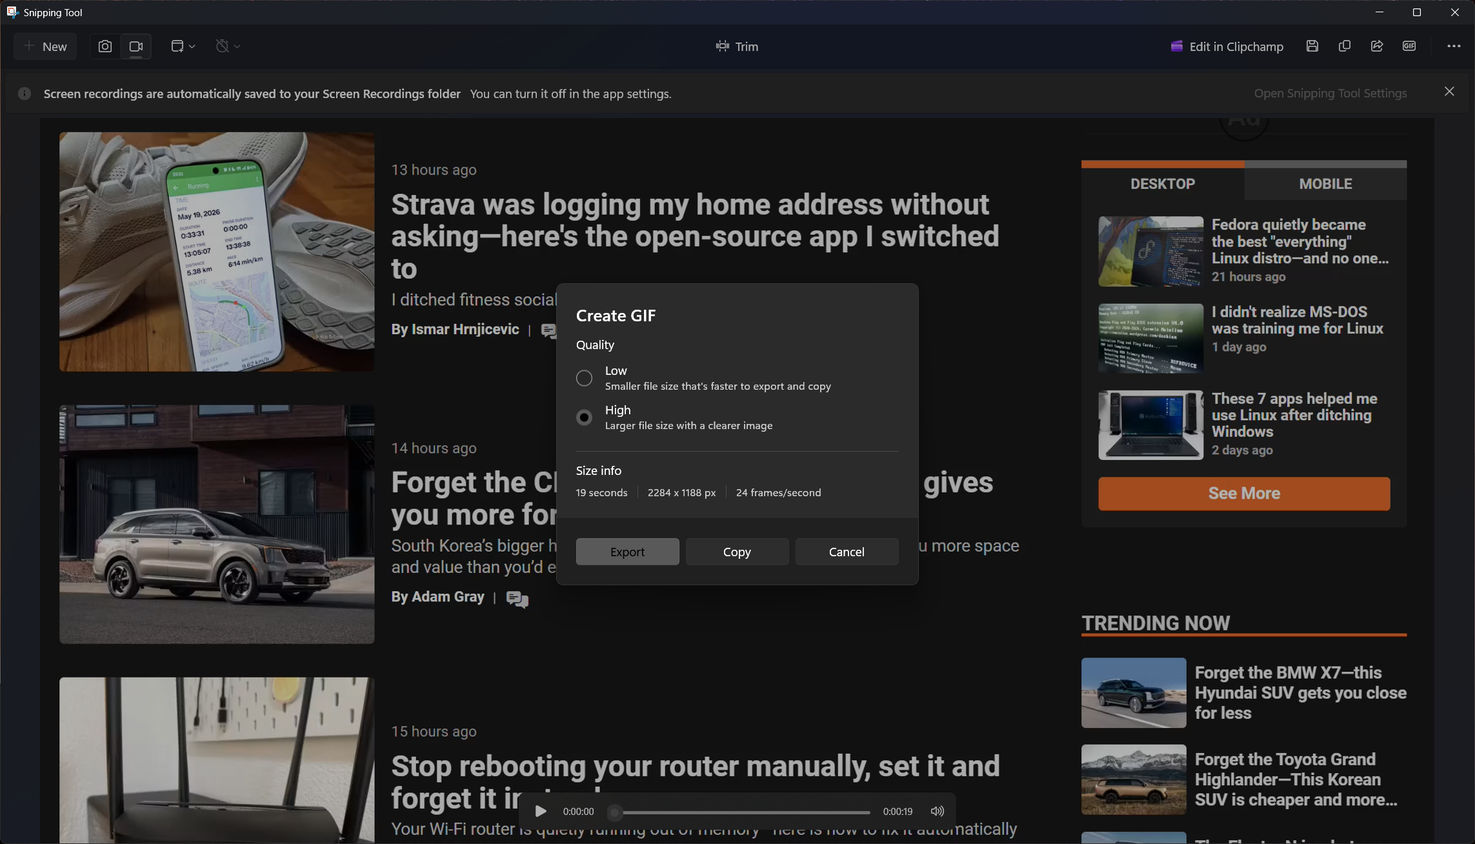Open Snipping Tool Settings link
This screenshot has height=844, width=1475.
pos(1330,93)
